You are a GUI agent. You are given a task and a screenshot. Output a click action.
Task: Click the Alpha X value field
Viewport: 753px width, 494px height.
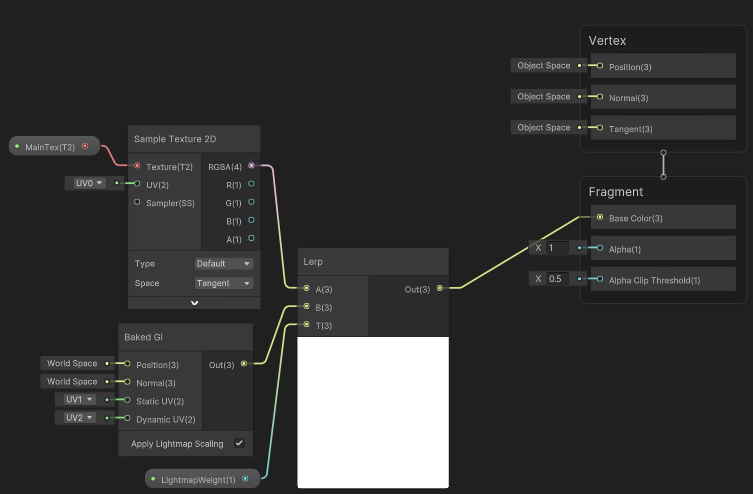pos(558,248)
